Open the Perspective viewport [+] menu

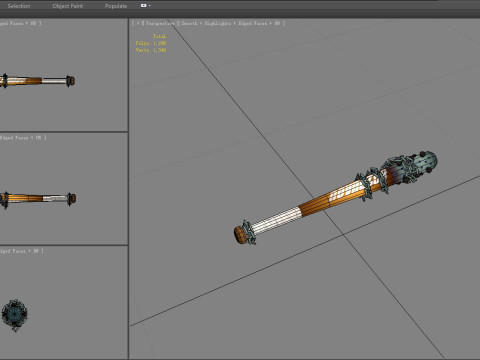click(138, 23)
